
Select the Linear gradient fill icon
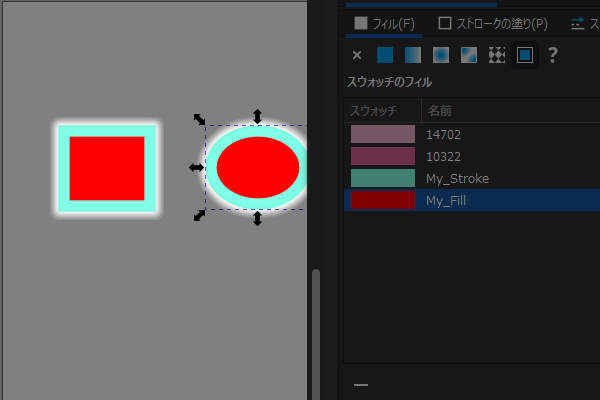[x=413, y=55]
